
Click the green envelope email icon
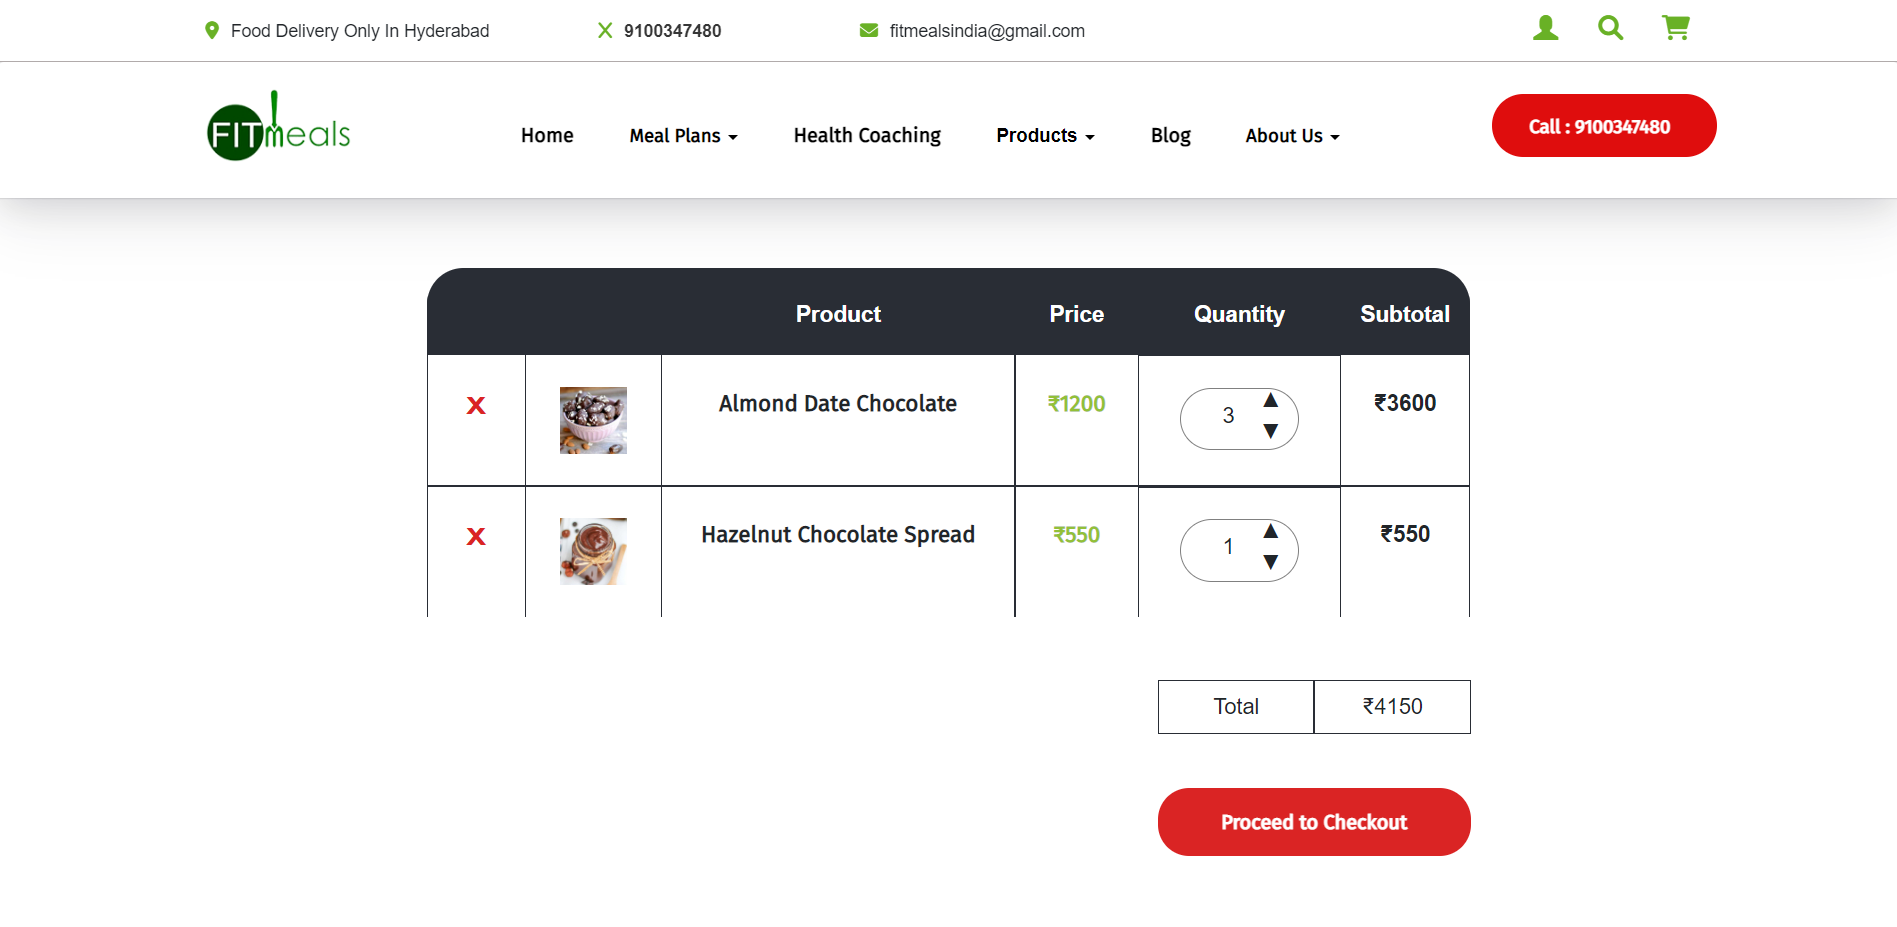(x=869, y=31)
